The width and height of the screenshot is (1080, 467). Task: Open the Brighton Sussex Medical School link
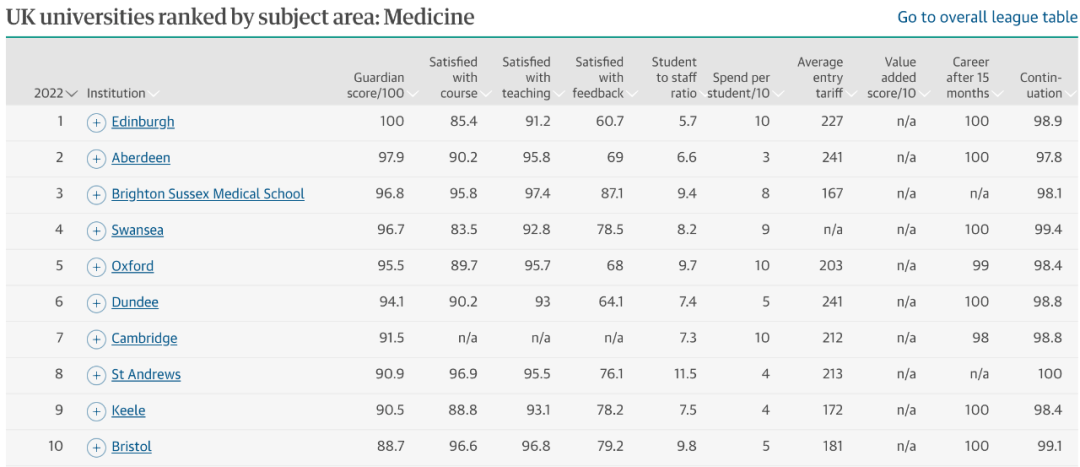coord(208,194)
